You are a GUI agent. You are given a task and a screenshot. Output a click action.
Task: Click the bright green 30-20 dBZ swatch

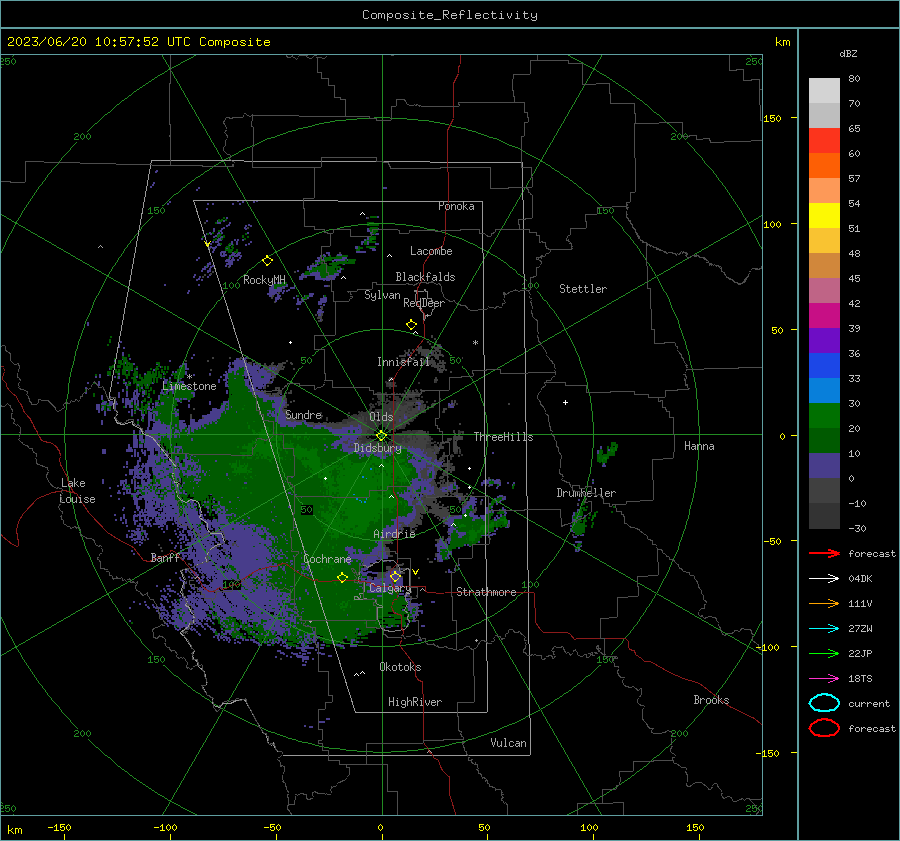coord(824,416)
